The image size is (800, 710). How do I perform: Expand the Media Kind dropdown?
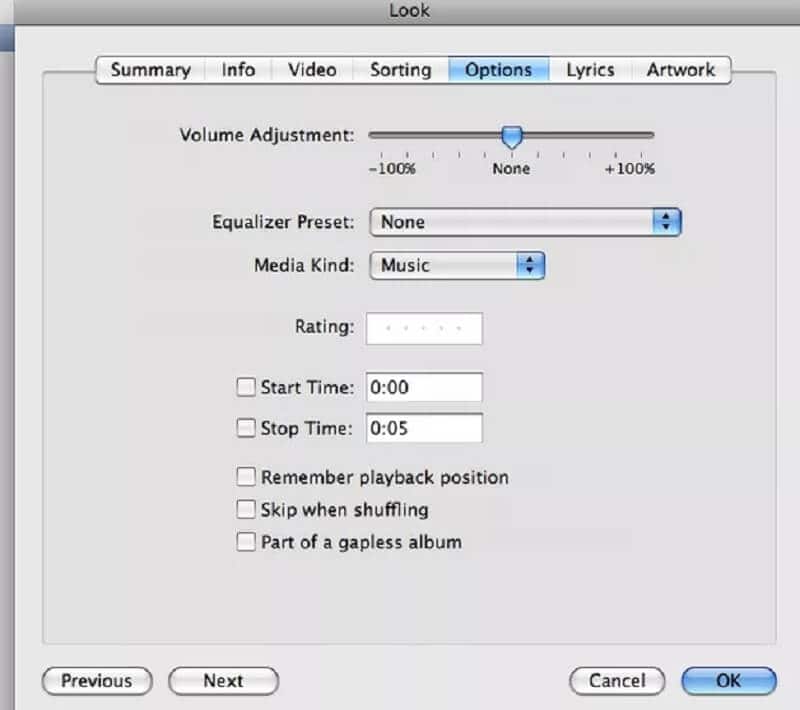click(x=457, y=266)
